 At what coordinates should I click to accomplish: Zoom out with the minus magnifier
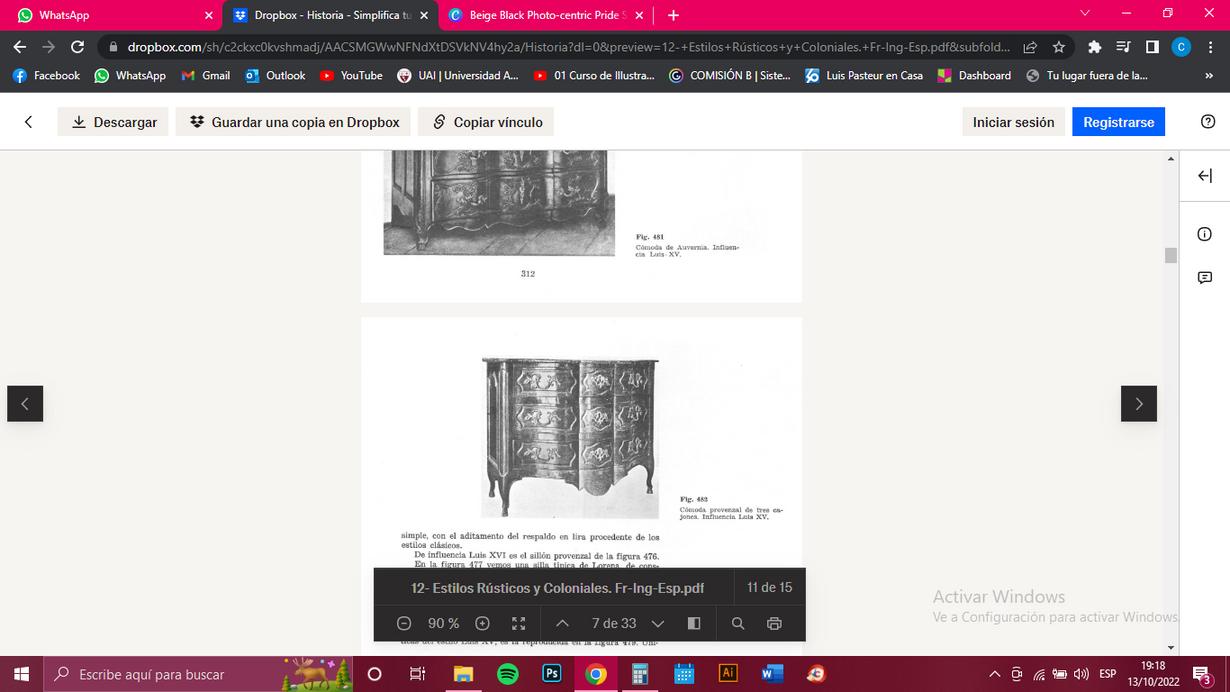404,623
